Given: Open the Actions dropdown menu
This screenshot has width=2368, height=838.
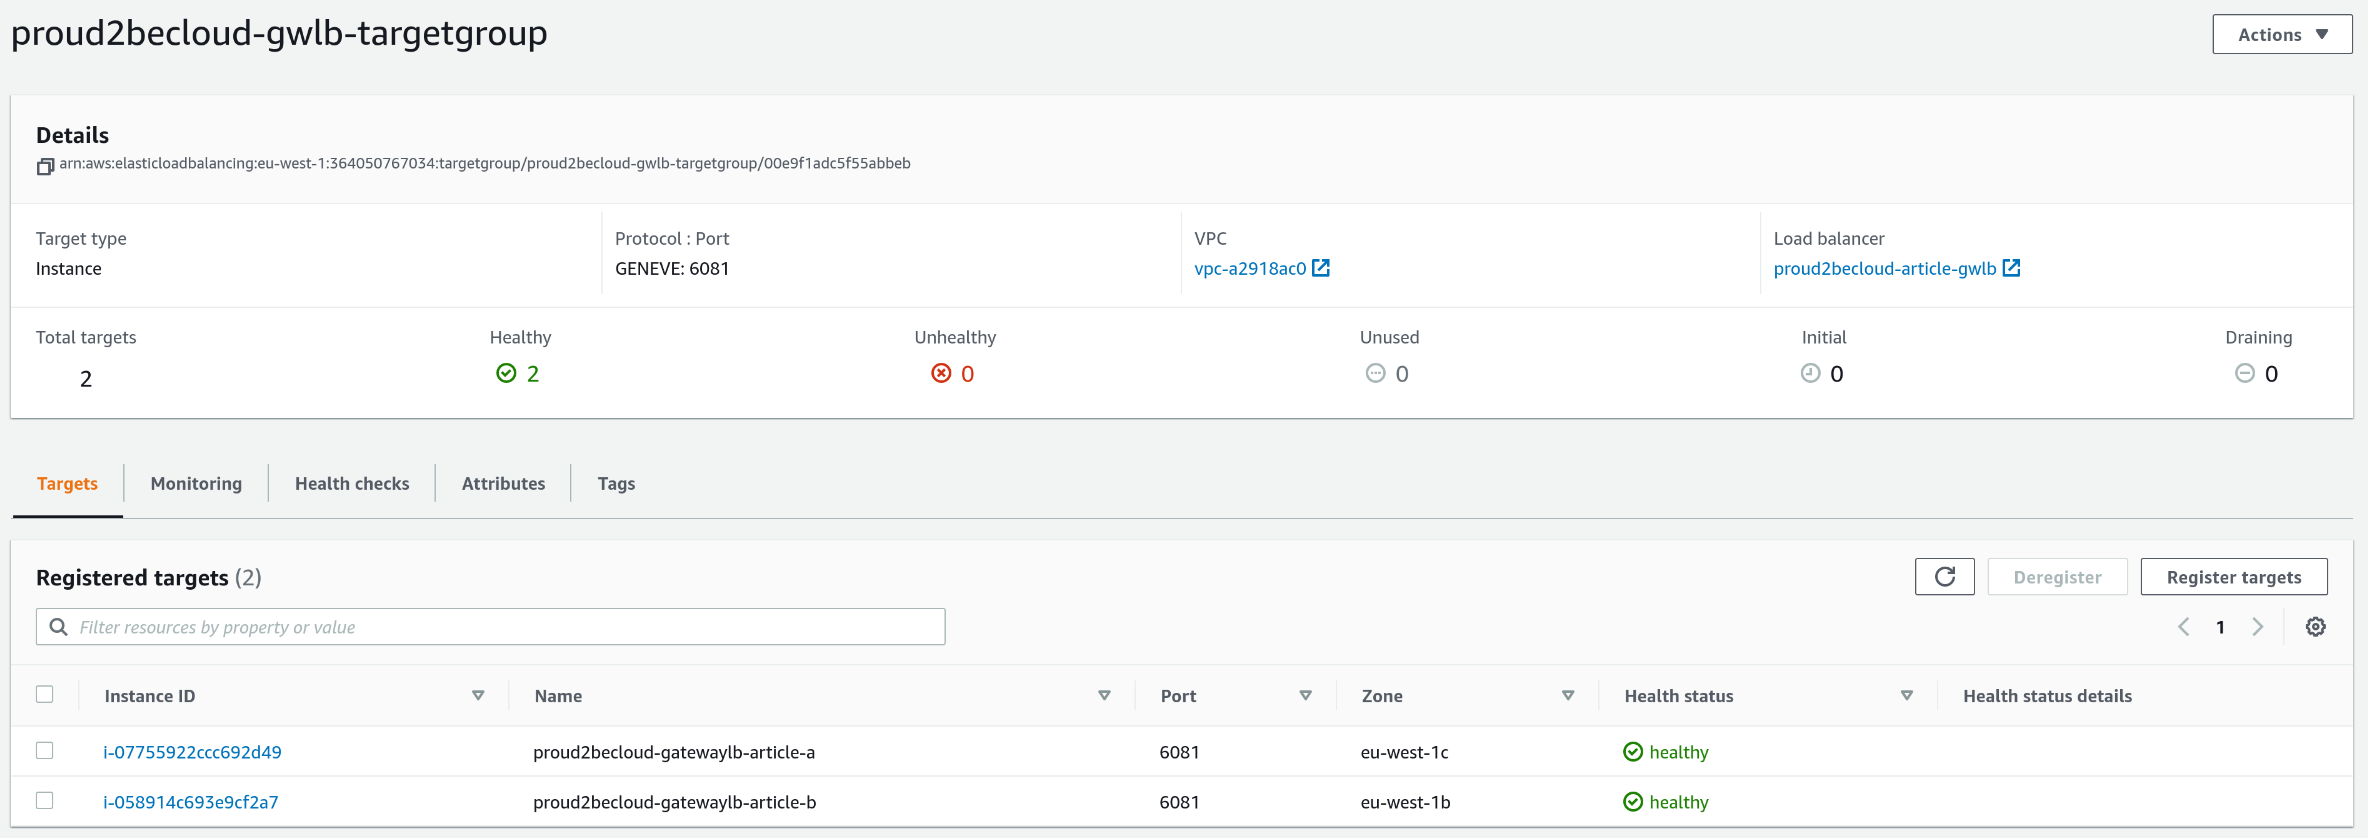Looking at the screenshot, I should point(2281,35).
